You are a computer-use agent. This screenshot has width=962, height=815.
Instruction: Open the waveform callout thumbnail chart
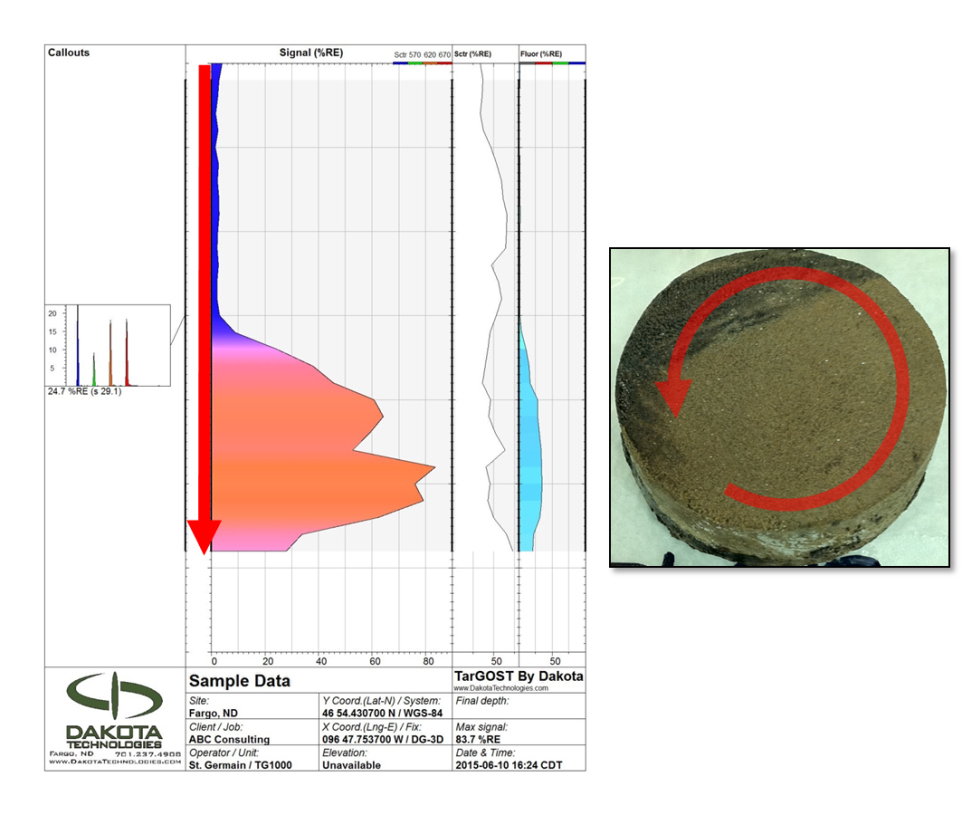(x=109, y=345)
